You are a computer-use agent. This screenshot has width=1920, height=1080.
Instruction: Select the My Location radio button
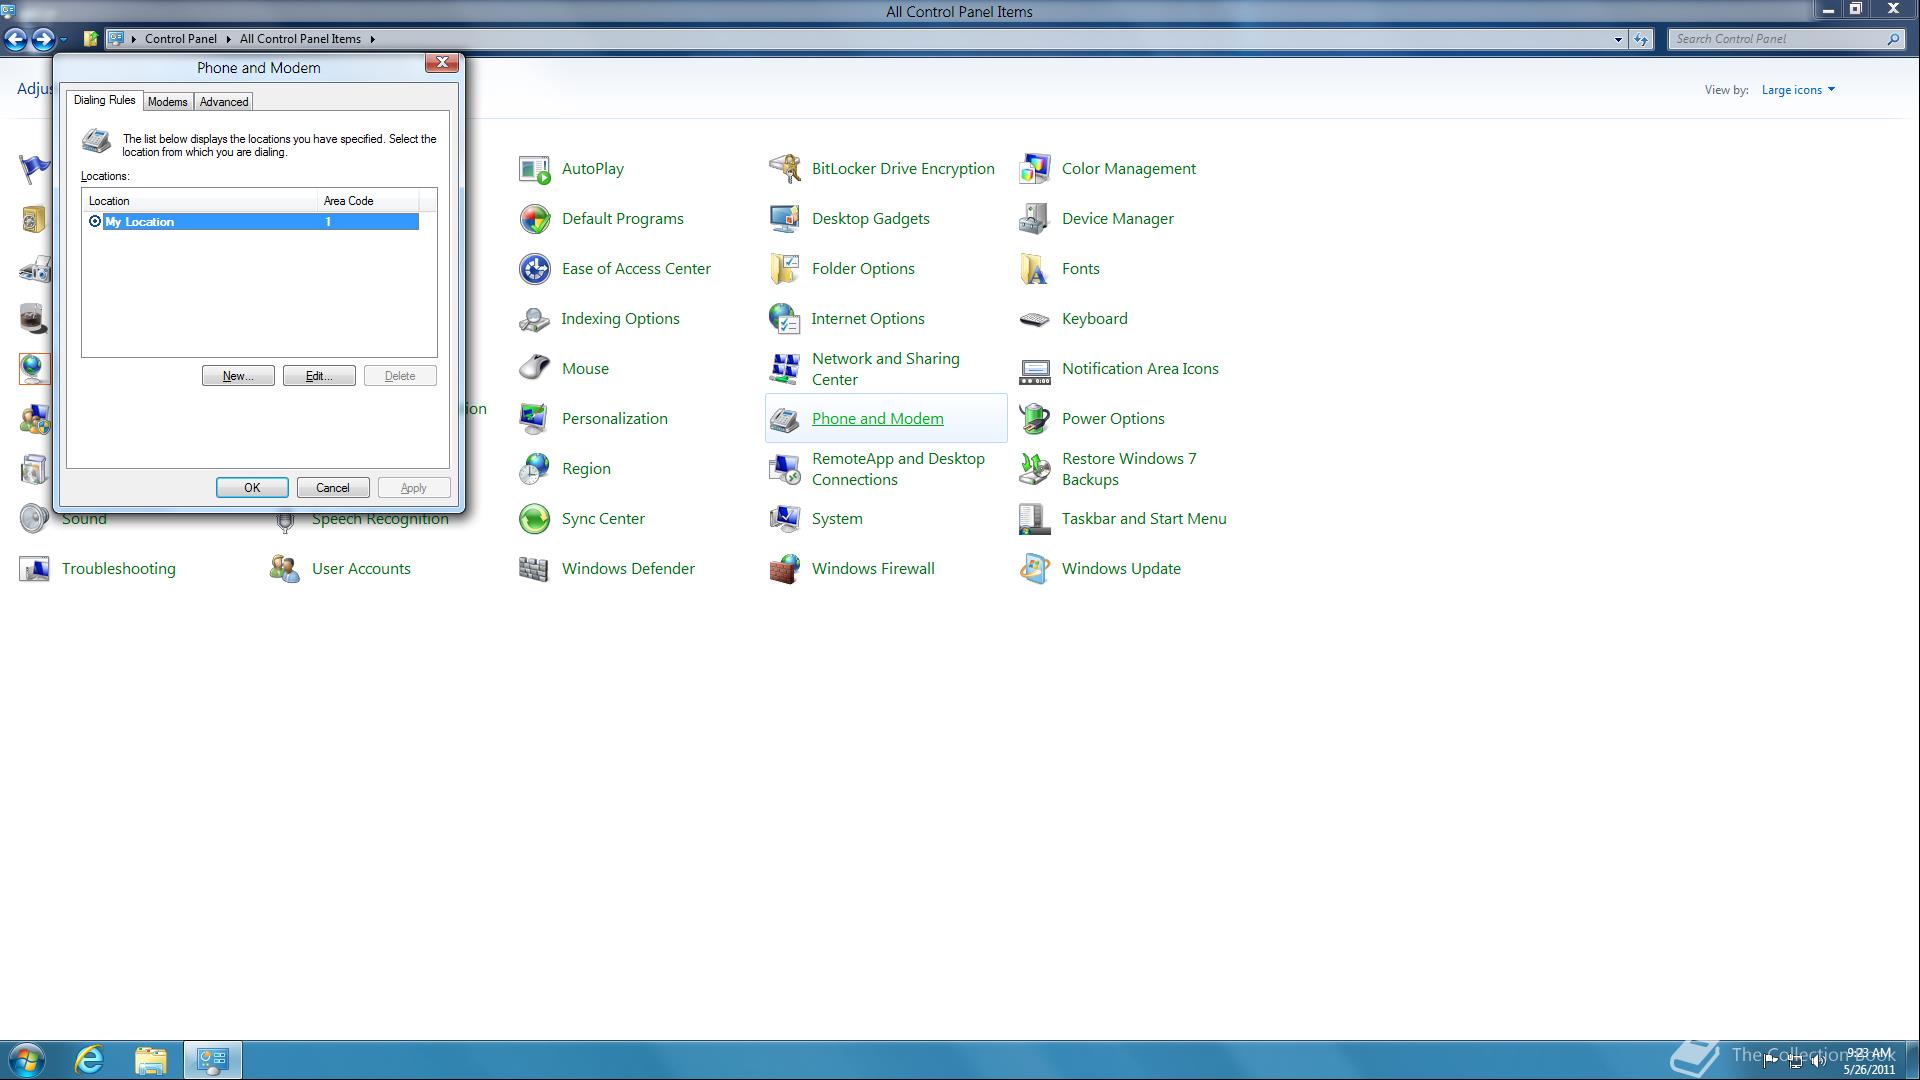coord(95,222)
